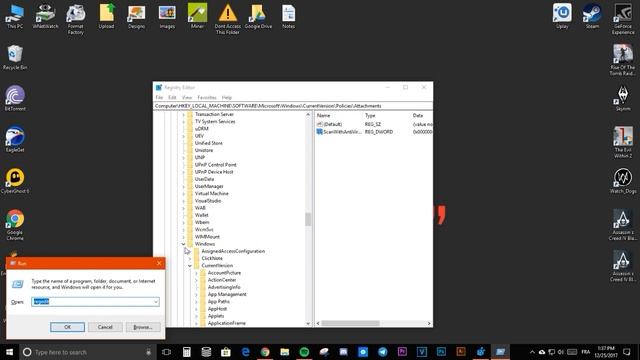Open Edge browser from the taskbar
The image size is (640, 360).
[245, 352]
